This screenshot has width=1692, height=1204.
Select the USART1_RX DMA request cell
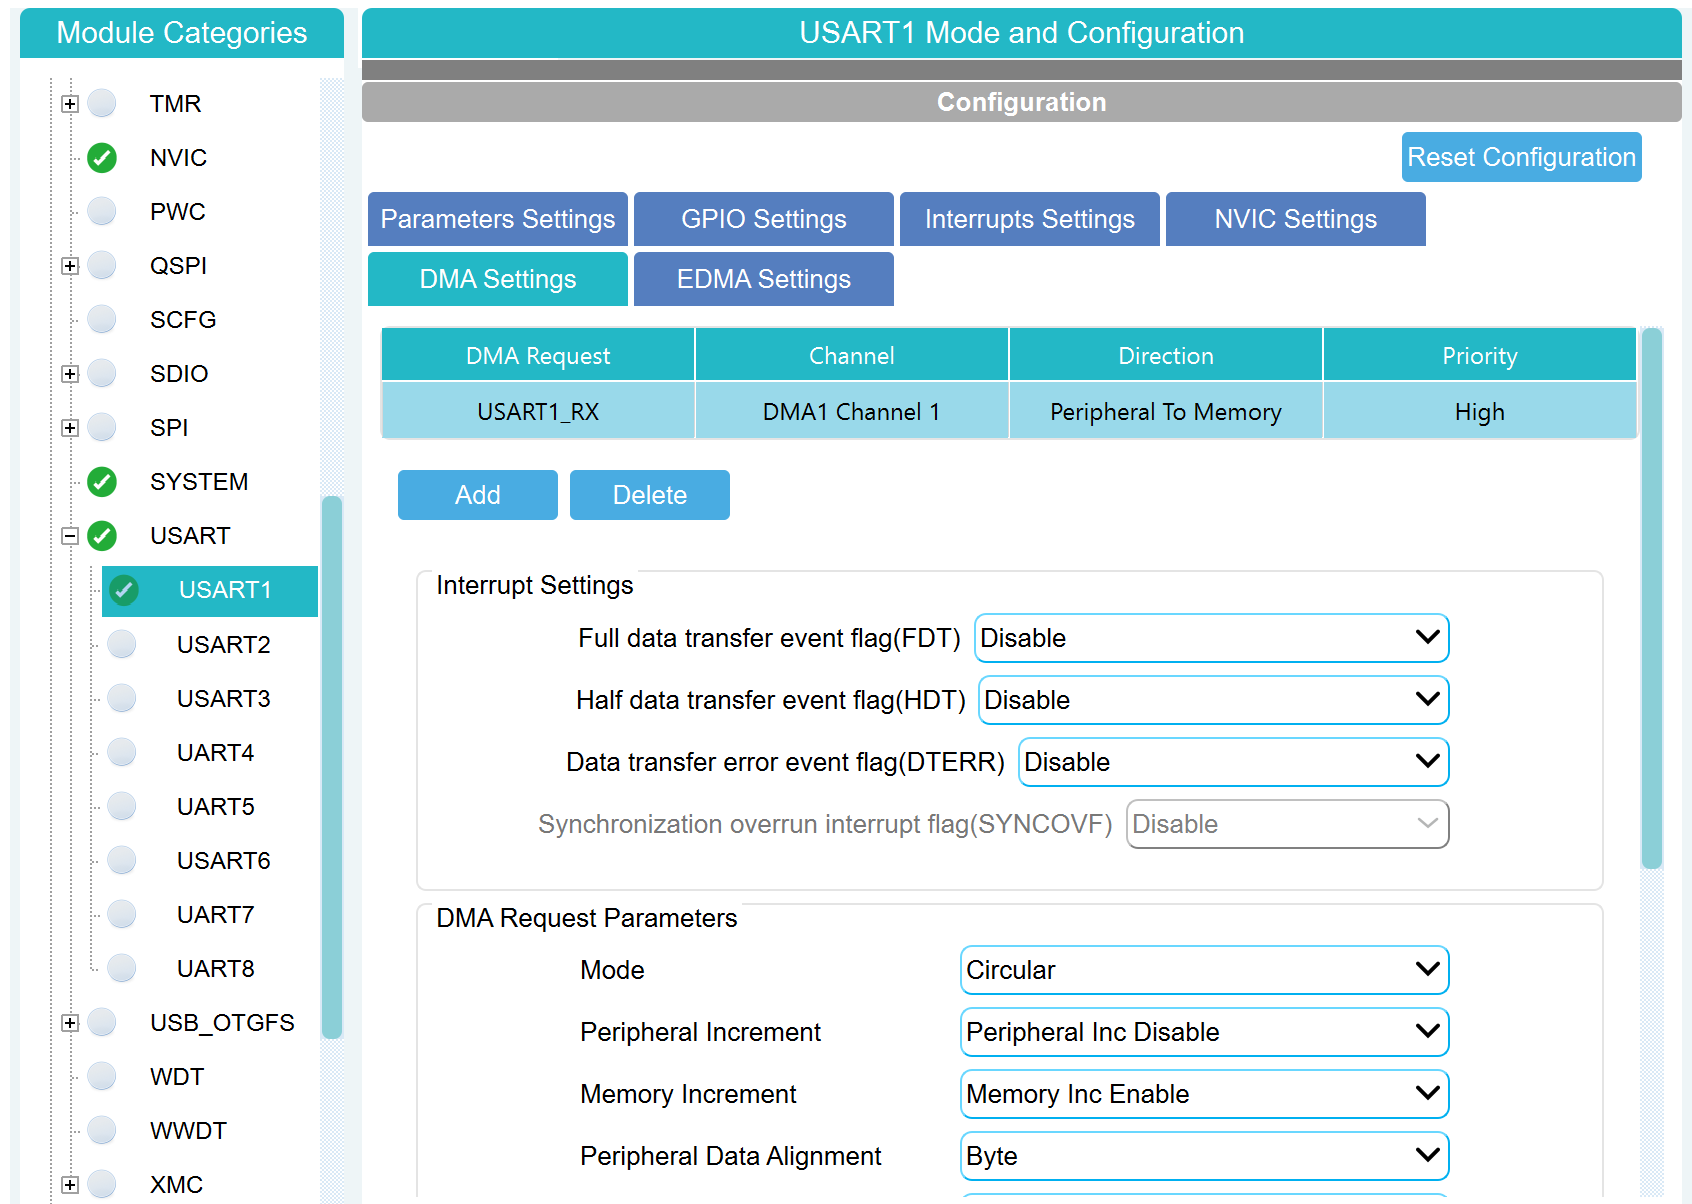pyautogui.click(x=538, y=411)
